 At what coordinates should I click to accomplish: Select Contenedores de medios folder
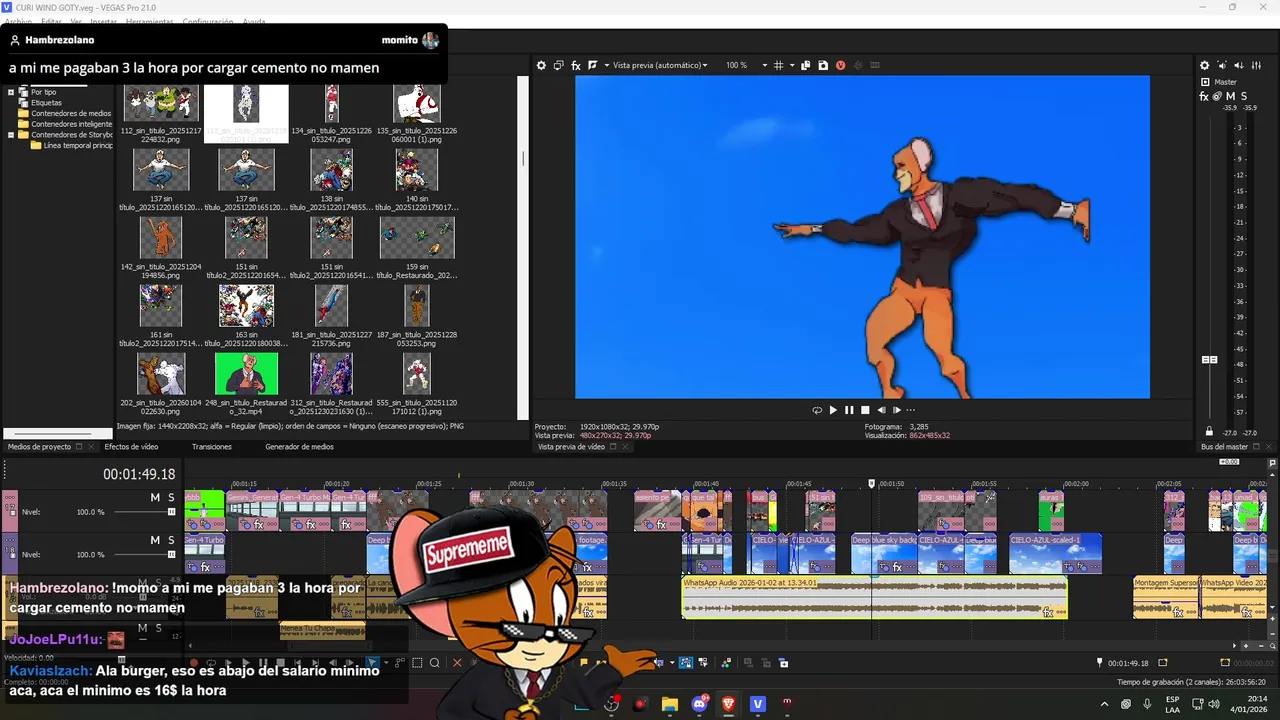coord(71,113)
